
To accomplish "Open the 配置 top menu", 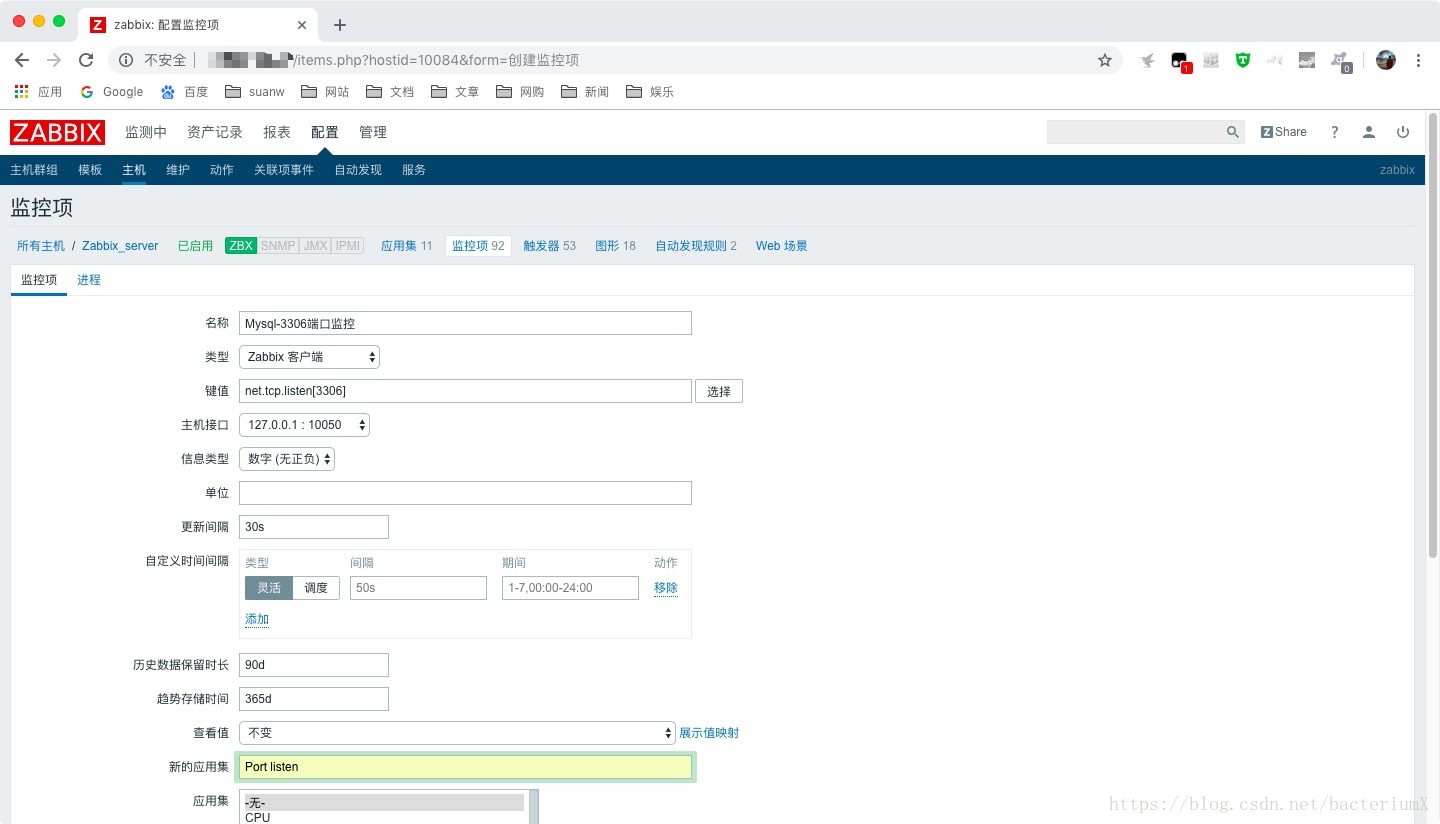I will pos(325,132).
